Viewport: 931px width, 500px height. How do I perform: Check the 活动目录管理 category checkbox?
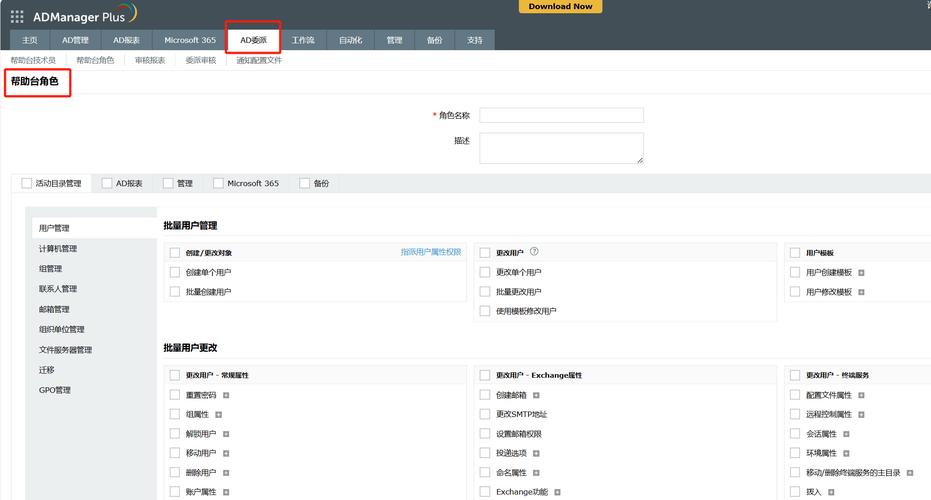(x=27, y=183)
